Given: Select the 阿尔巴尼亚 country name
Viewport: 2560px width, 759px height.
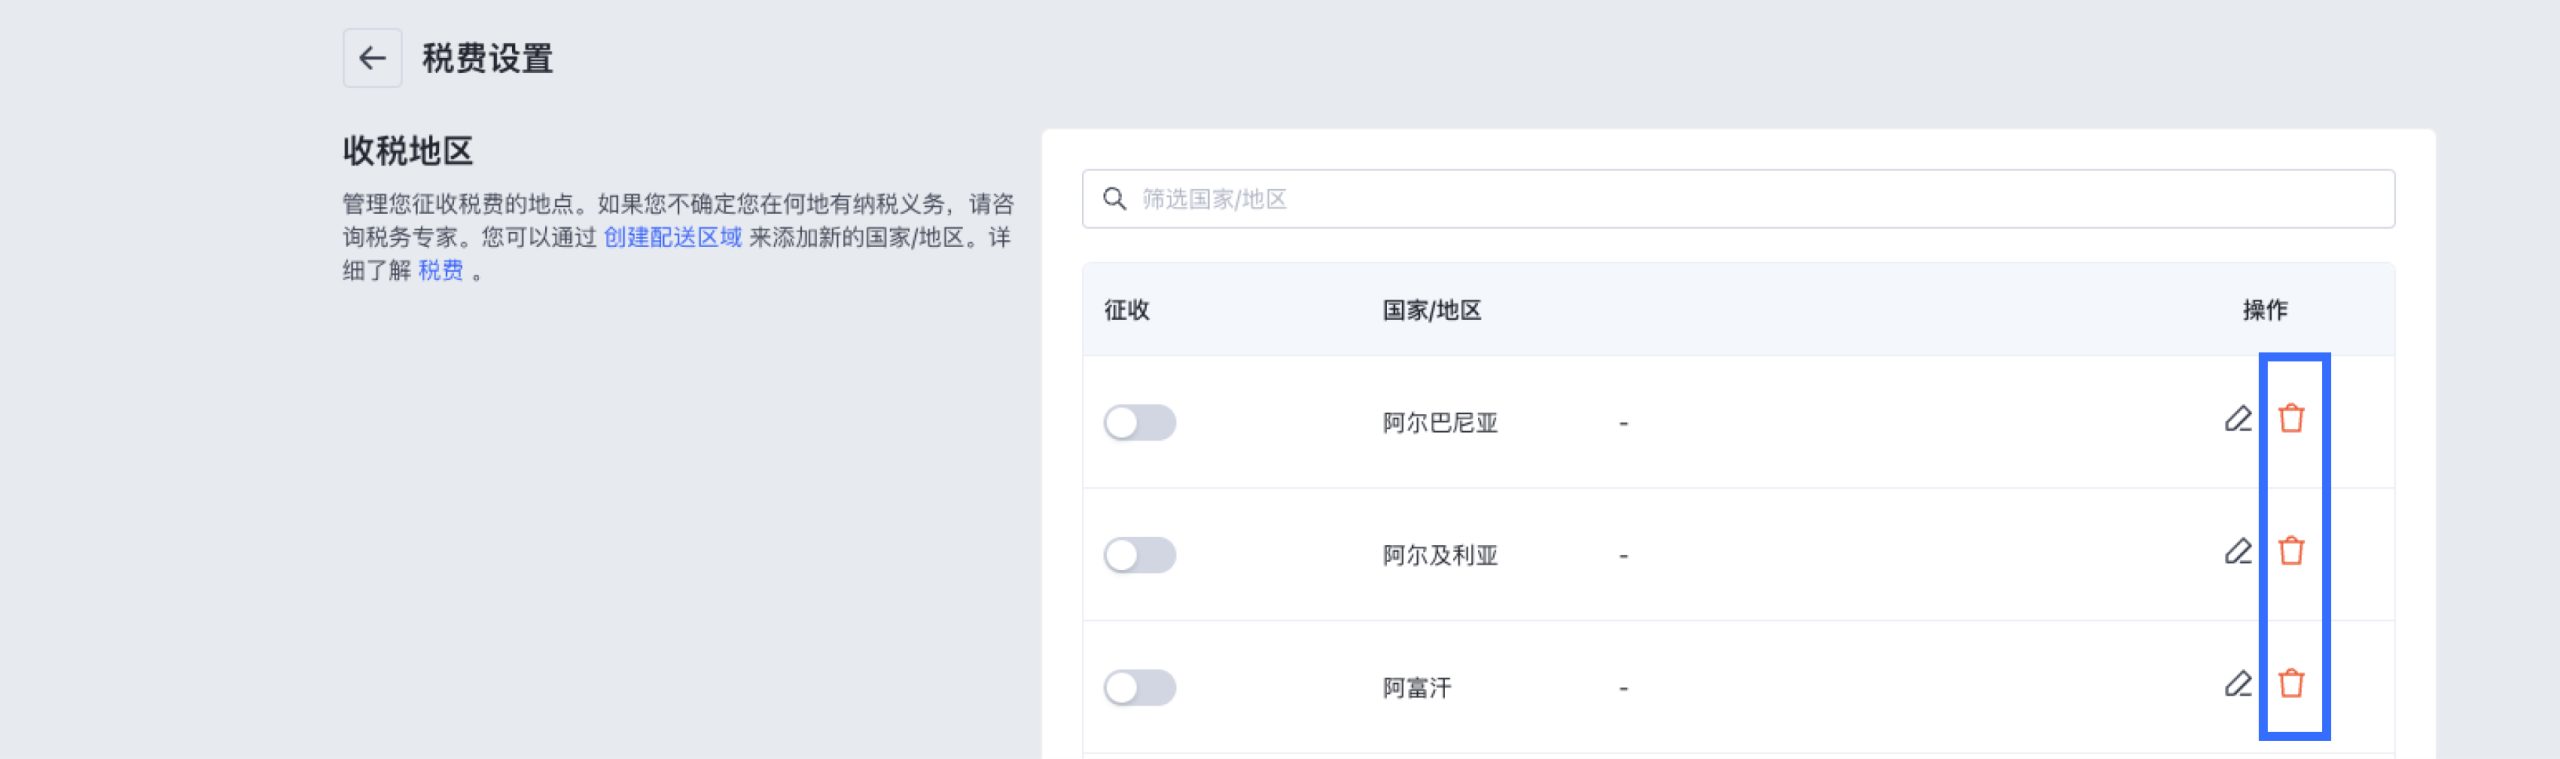Looking at the screenshot, I should point(1440,423).
